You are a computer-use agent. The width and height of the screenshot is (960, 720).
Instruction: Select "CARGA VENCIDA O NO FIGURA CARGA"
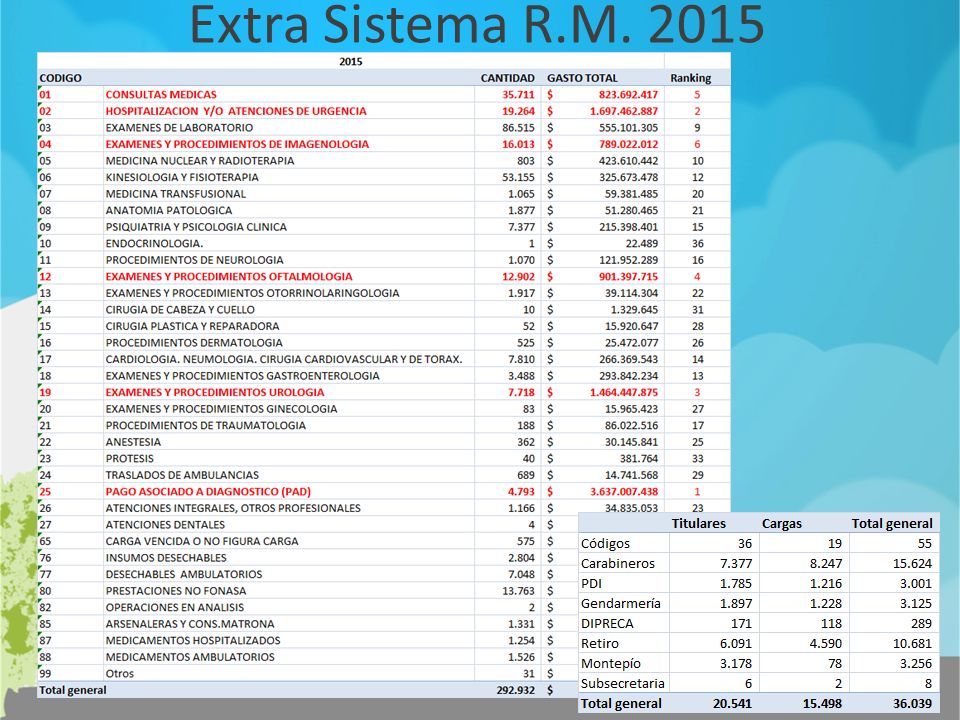pos(201,541)
